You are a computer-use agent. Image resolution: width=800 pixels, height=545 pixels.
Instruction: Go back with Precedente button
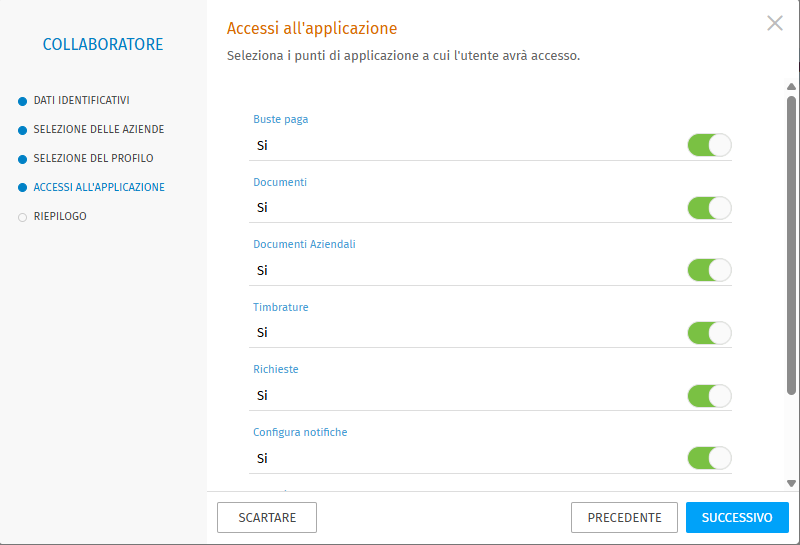[x=624, y=517]
